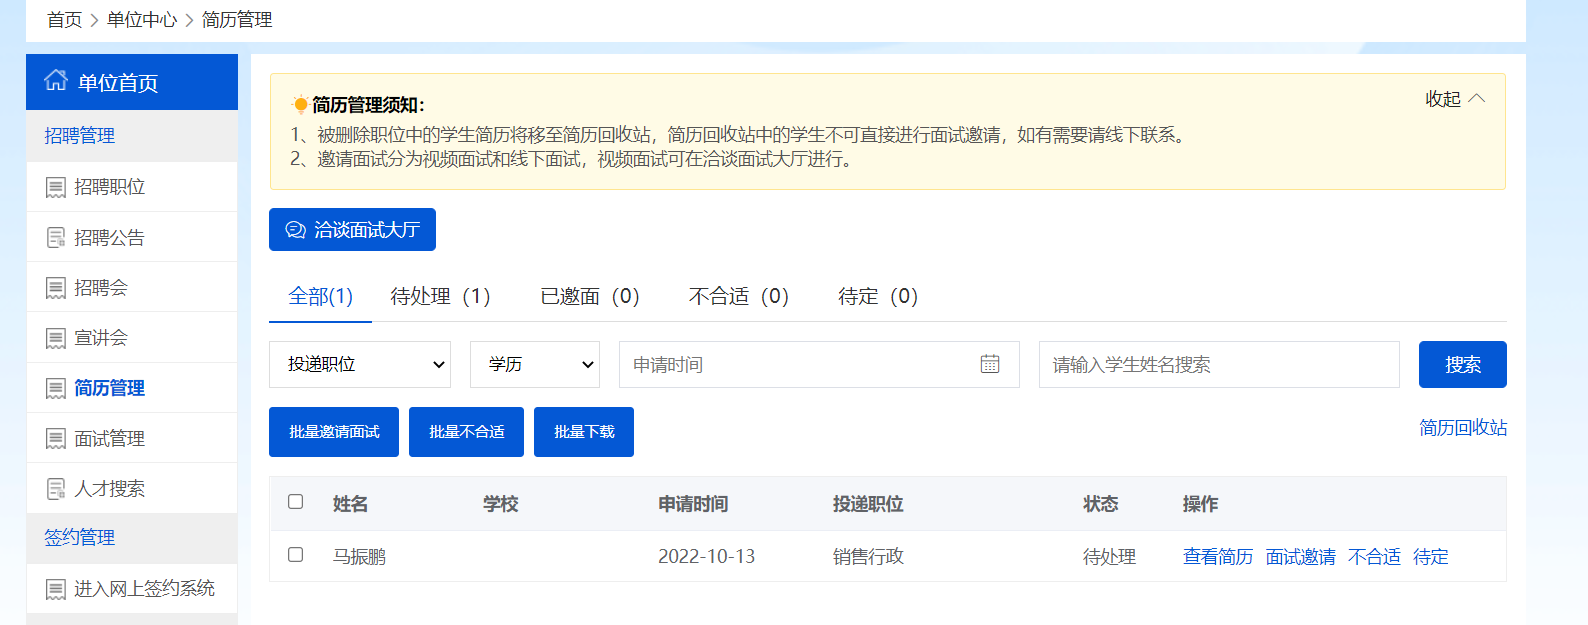Click 查看简历 for 马振鹏

click(x=1217, y=557)
